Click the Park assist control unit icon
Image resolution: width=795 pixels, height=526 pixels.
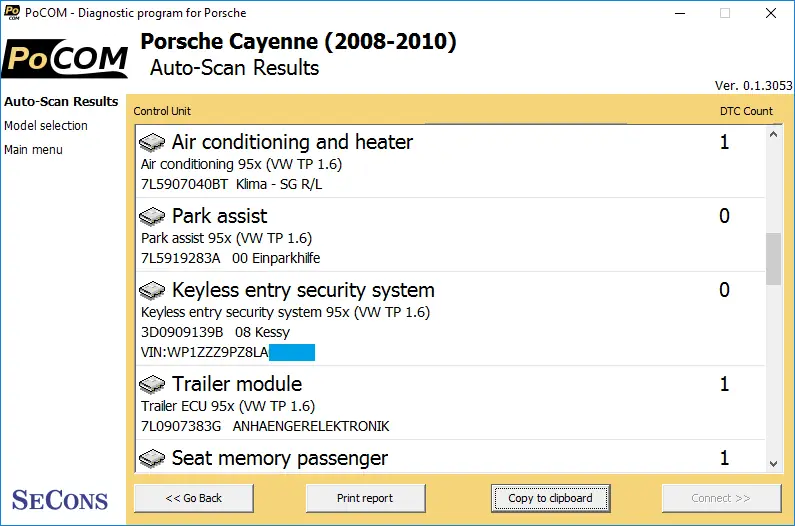click(x=152, y=217)
